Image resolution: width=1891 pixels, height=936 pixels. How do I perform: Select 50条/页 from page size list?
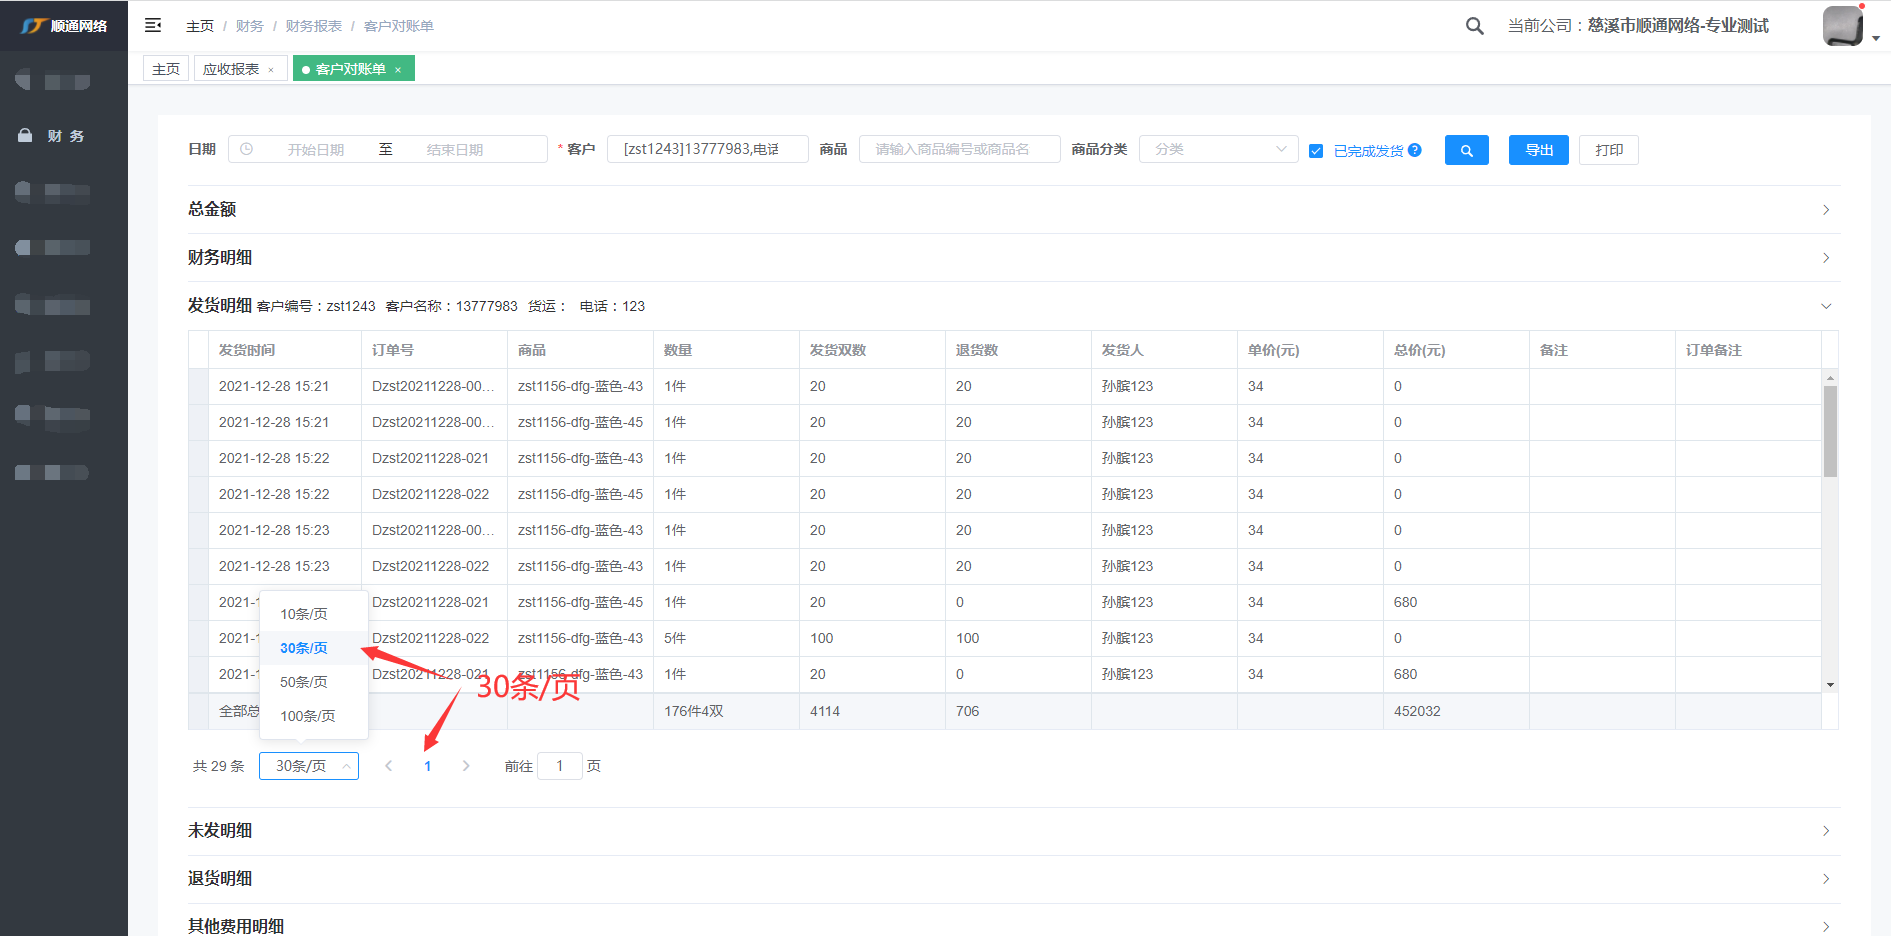tap(304, 682)
